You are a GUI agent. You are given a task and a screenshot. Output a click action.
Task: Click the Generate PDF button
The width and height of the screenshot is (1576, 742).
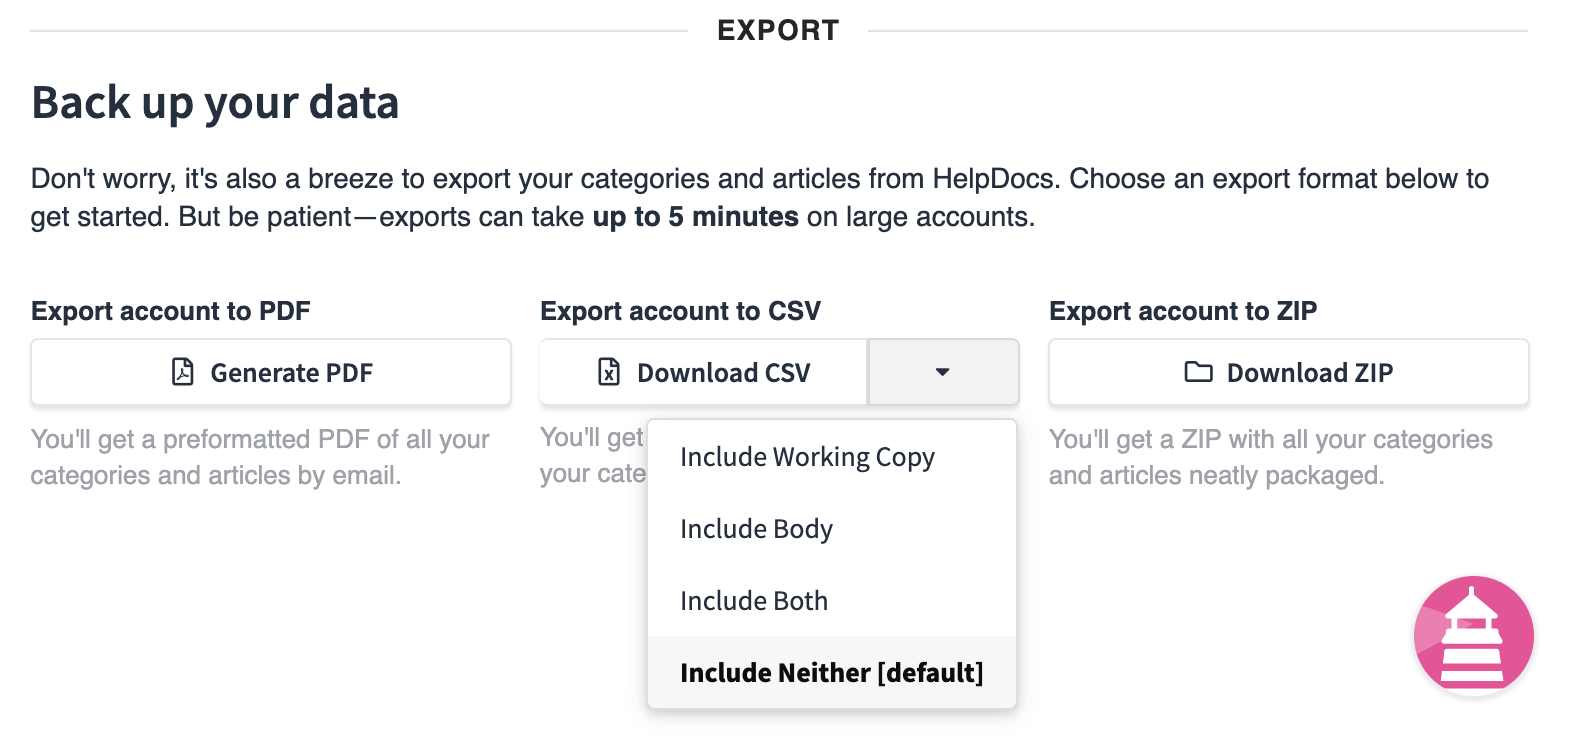coord(271,372)
